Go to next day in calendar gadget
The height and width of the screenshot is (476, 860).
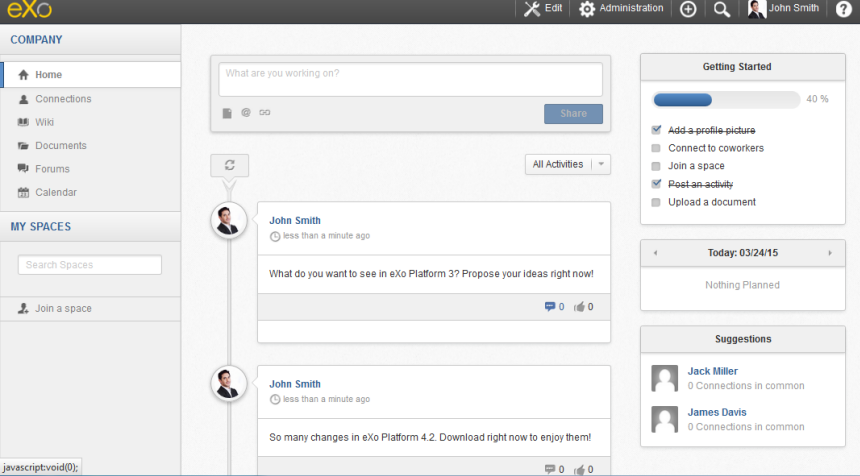(830, 253)
